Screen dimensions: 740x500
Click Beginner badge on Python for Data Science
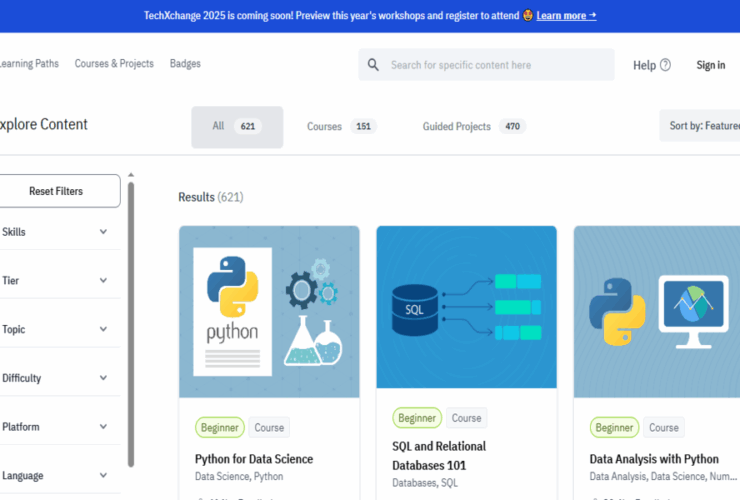point(220,427)
